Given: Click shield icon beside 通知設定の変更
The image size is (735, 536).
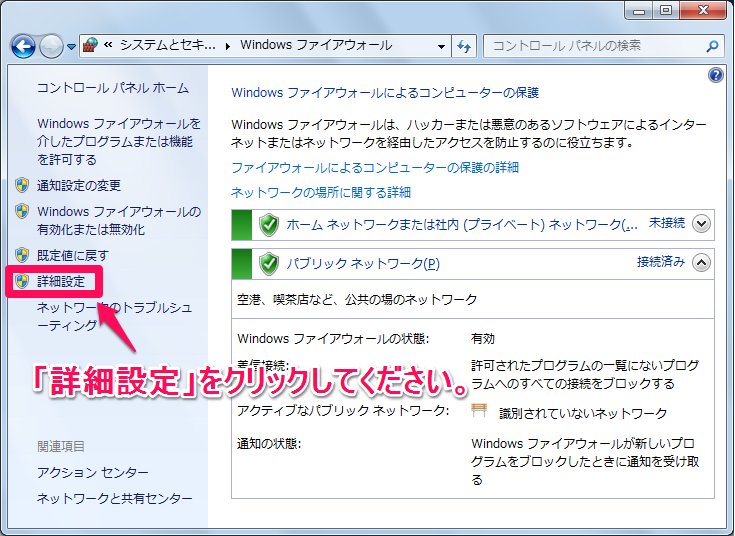Looking at the screenshot, I should tap(22, 185).
